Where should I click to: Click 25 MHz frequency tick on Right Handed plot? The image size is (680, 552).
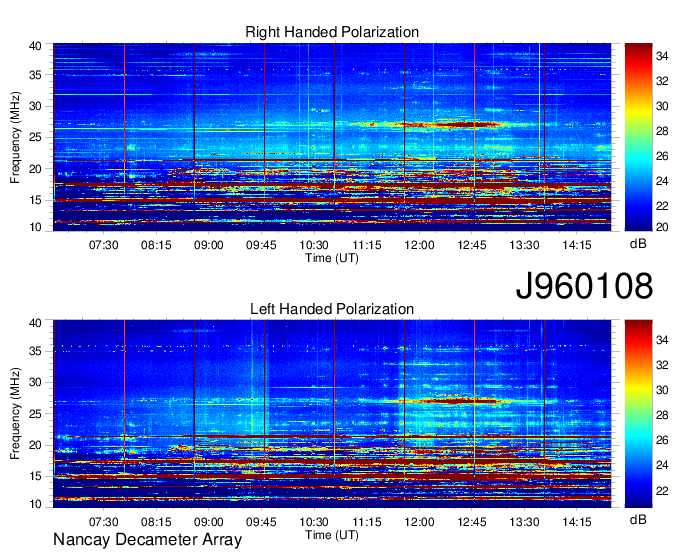coord(35,137)
